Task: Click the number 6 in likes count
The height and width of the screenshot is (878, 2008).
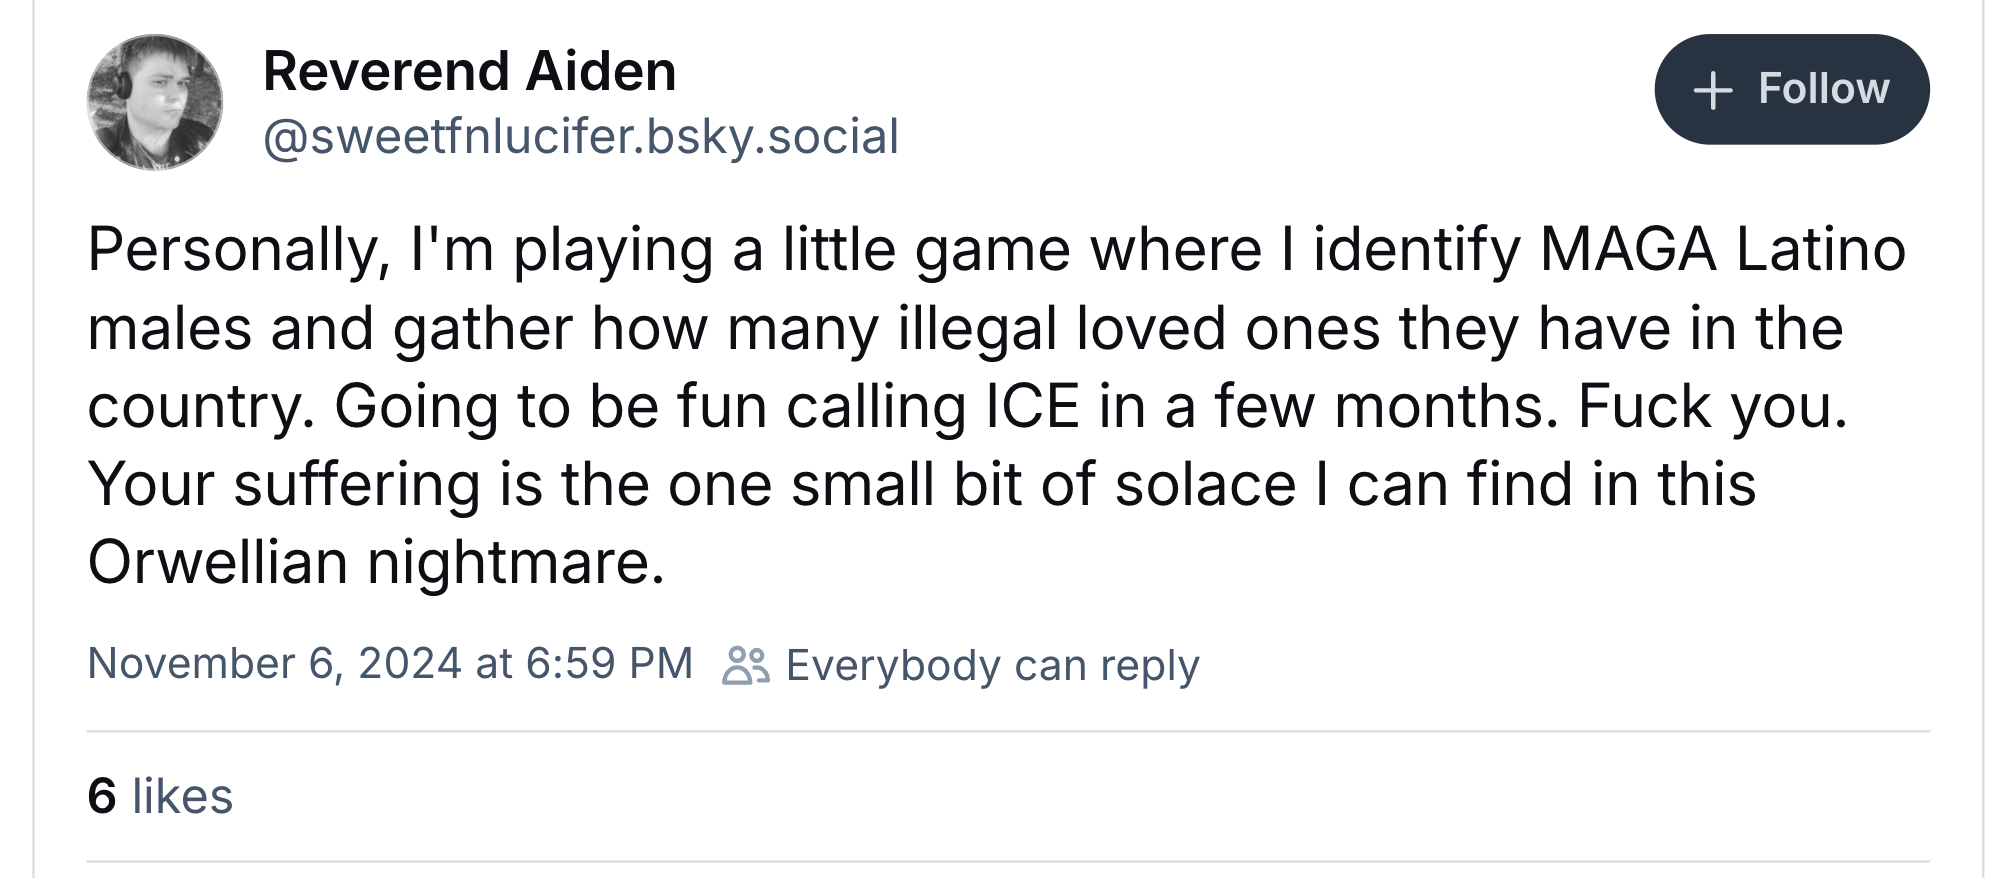Action: (102, 796)
